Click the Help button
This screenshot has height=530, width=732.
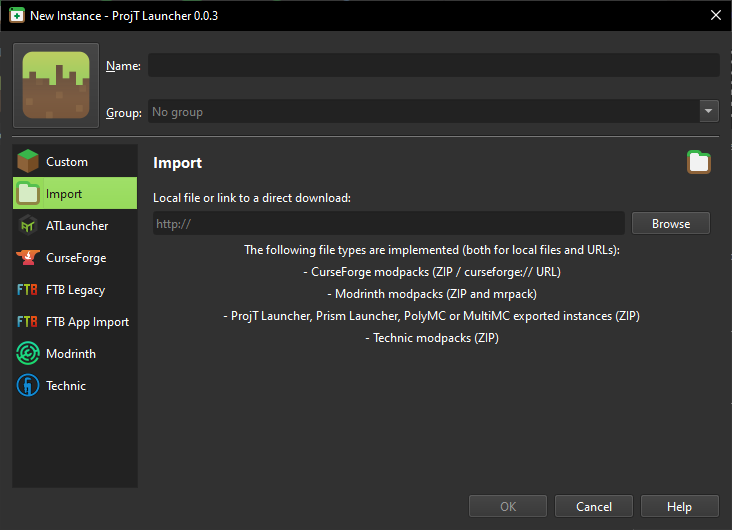pyautogui.click(x=679, y=507)
